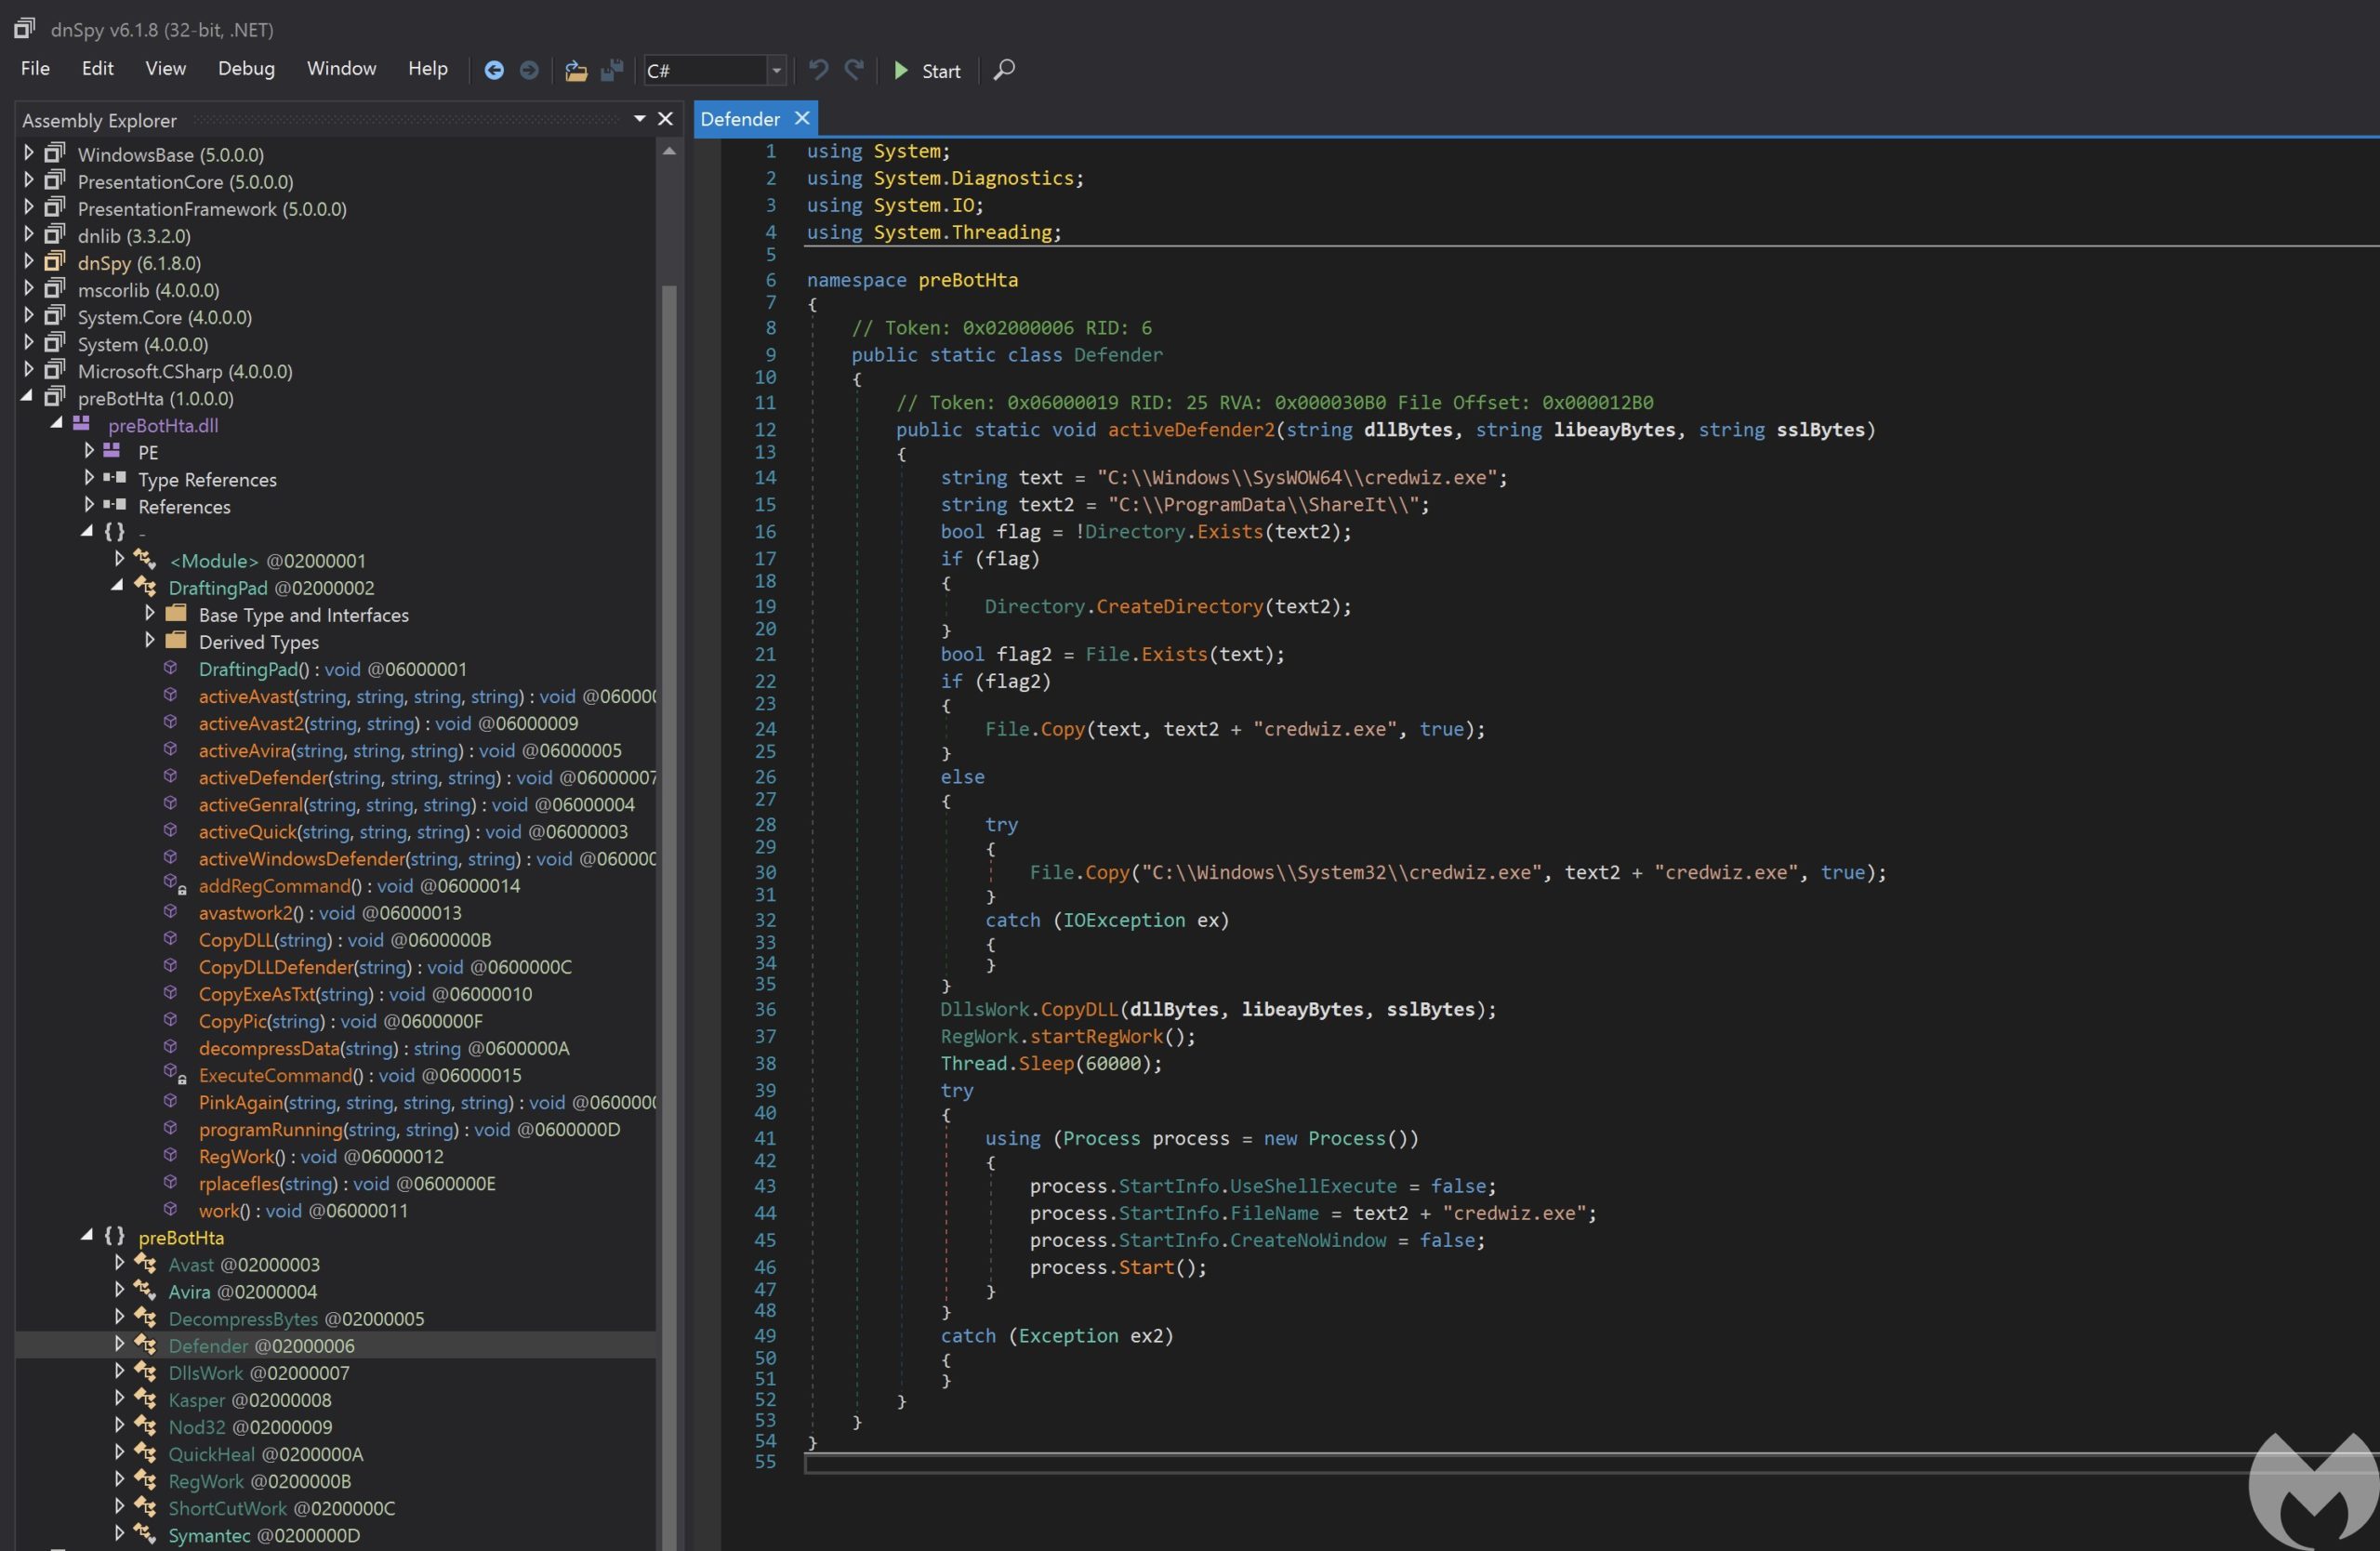The width and height of the screenshot is (2380, 1551).
Task: Select the PinkAgain method
Action: (x=428, y=1102)
